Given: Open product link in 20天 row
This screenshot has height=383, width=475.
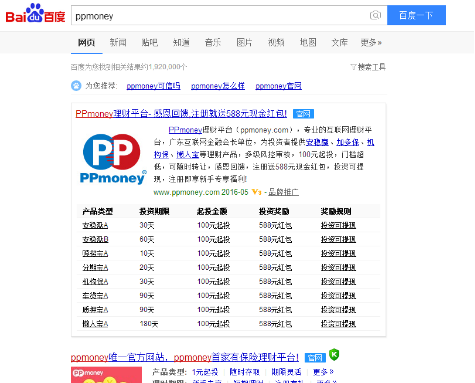Looking at the screenshot, I should click(95, 267).
